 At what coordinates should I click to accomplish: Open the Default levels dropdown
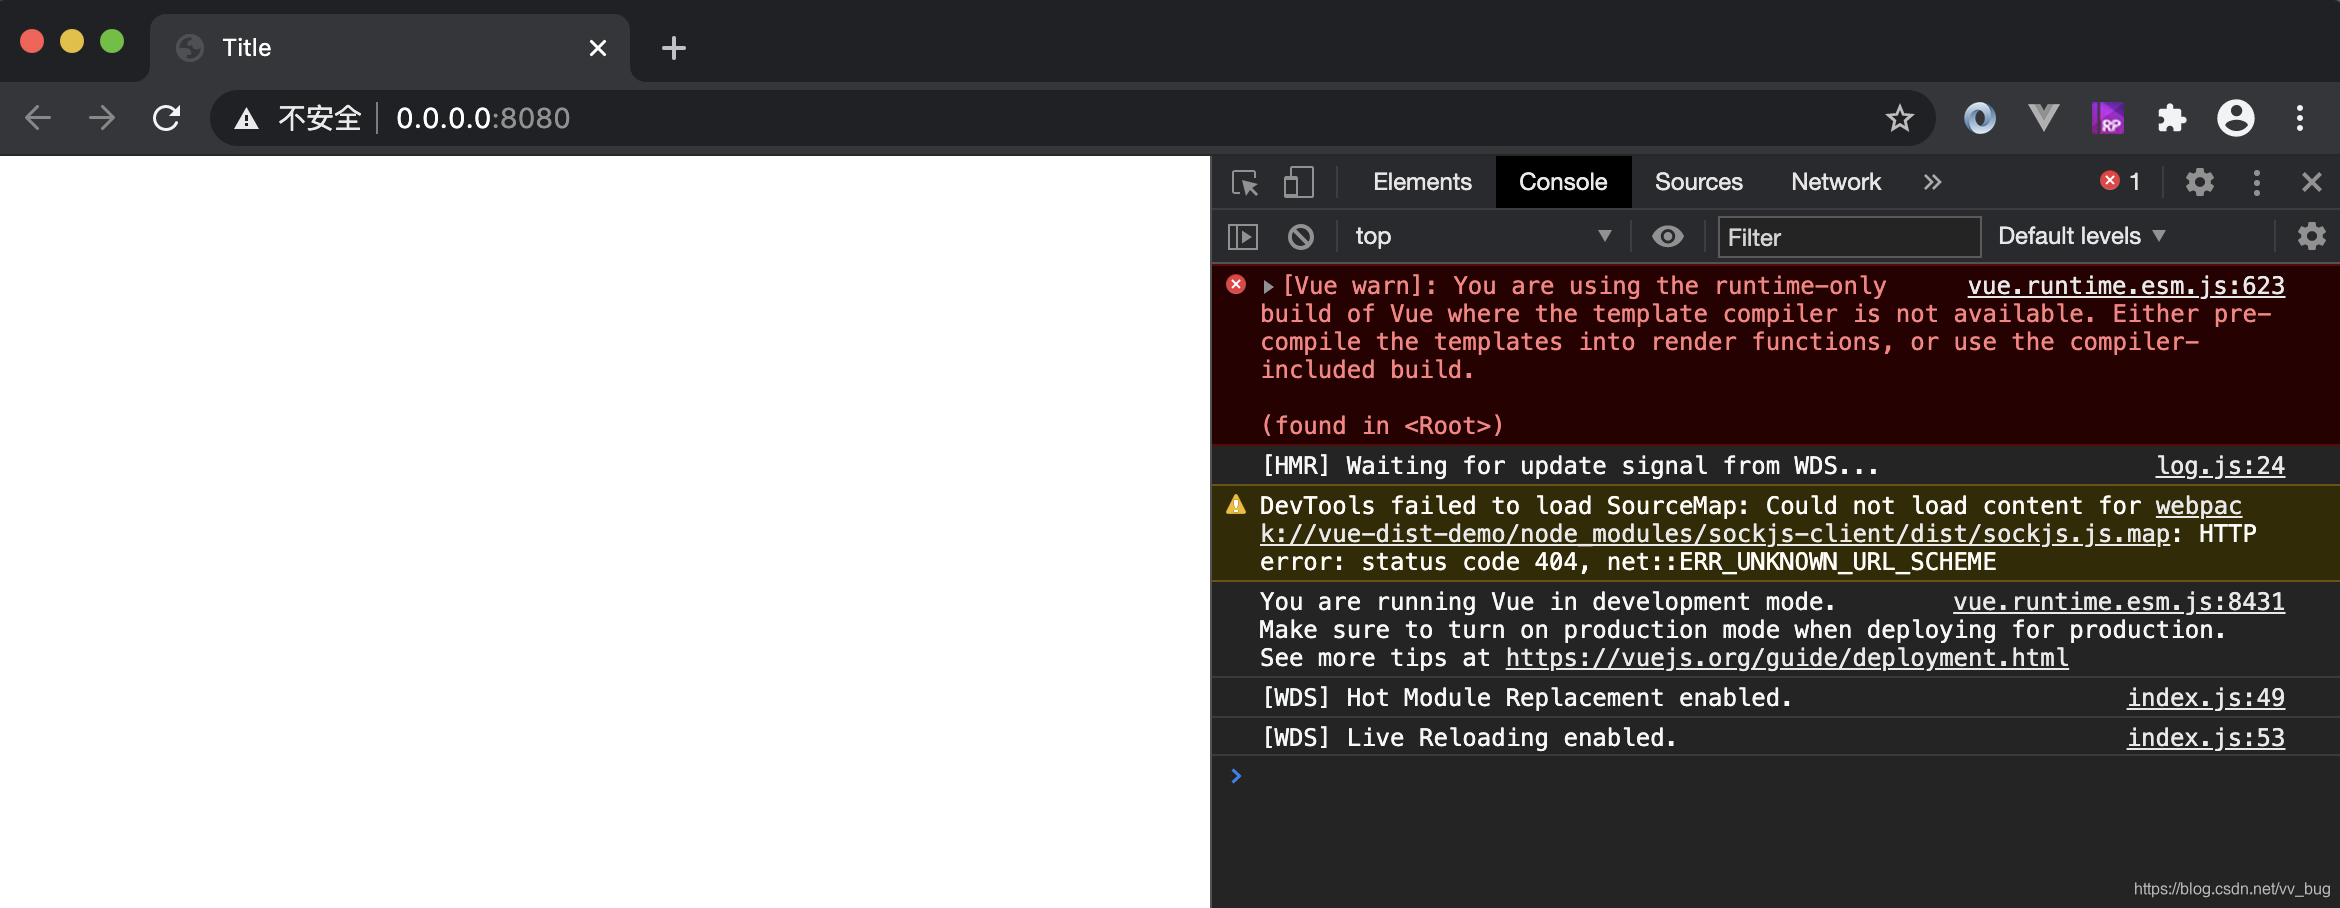pyautogui.click(x=2081, y=237)
